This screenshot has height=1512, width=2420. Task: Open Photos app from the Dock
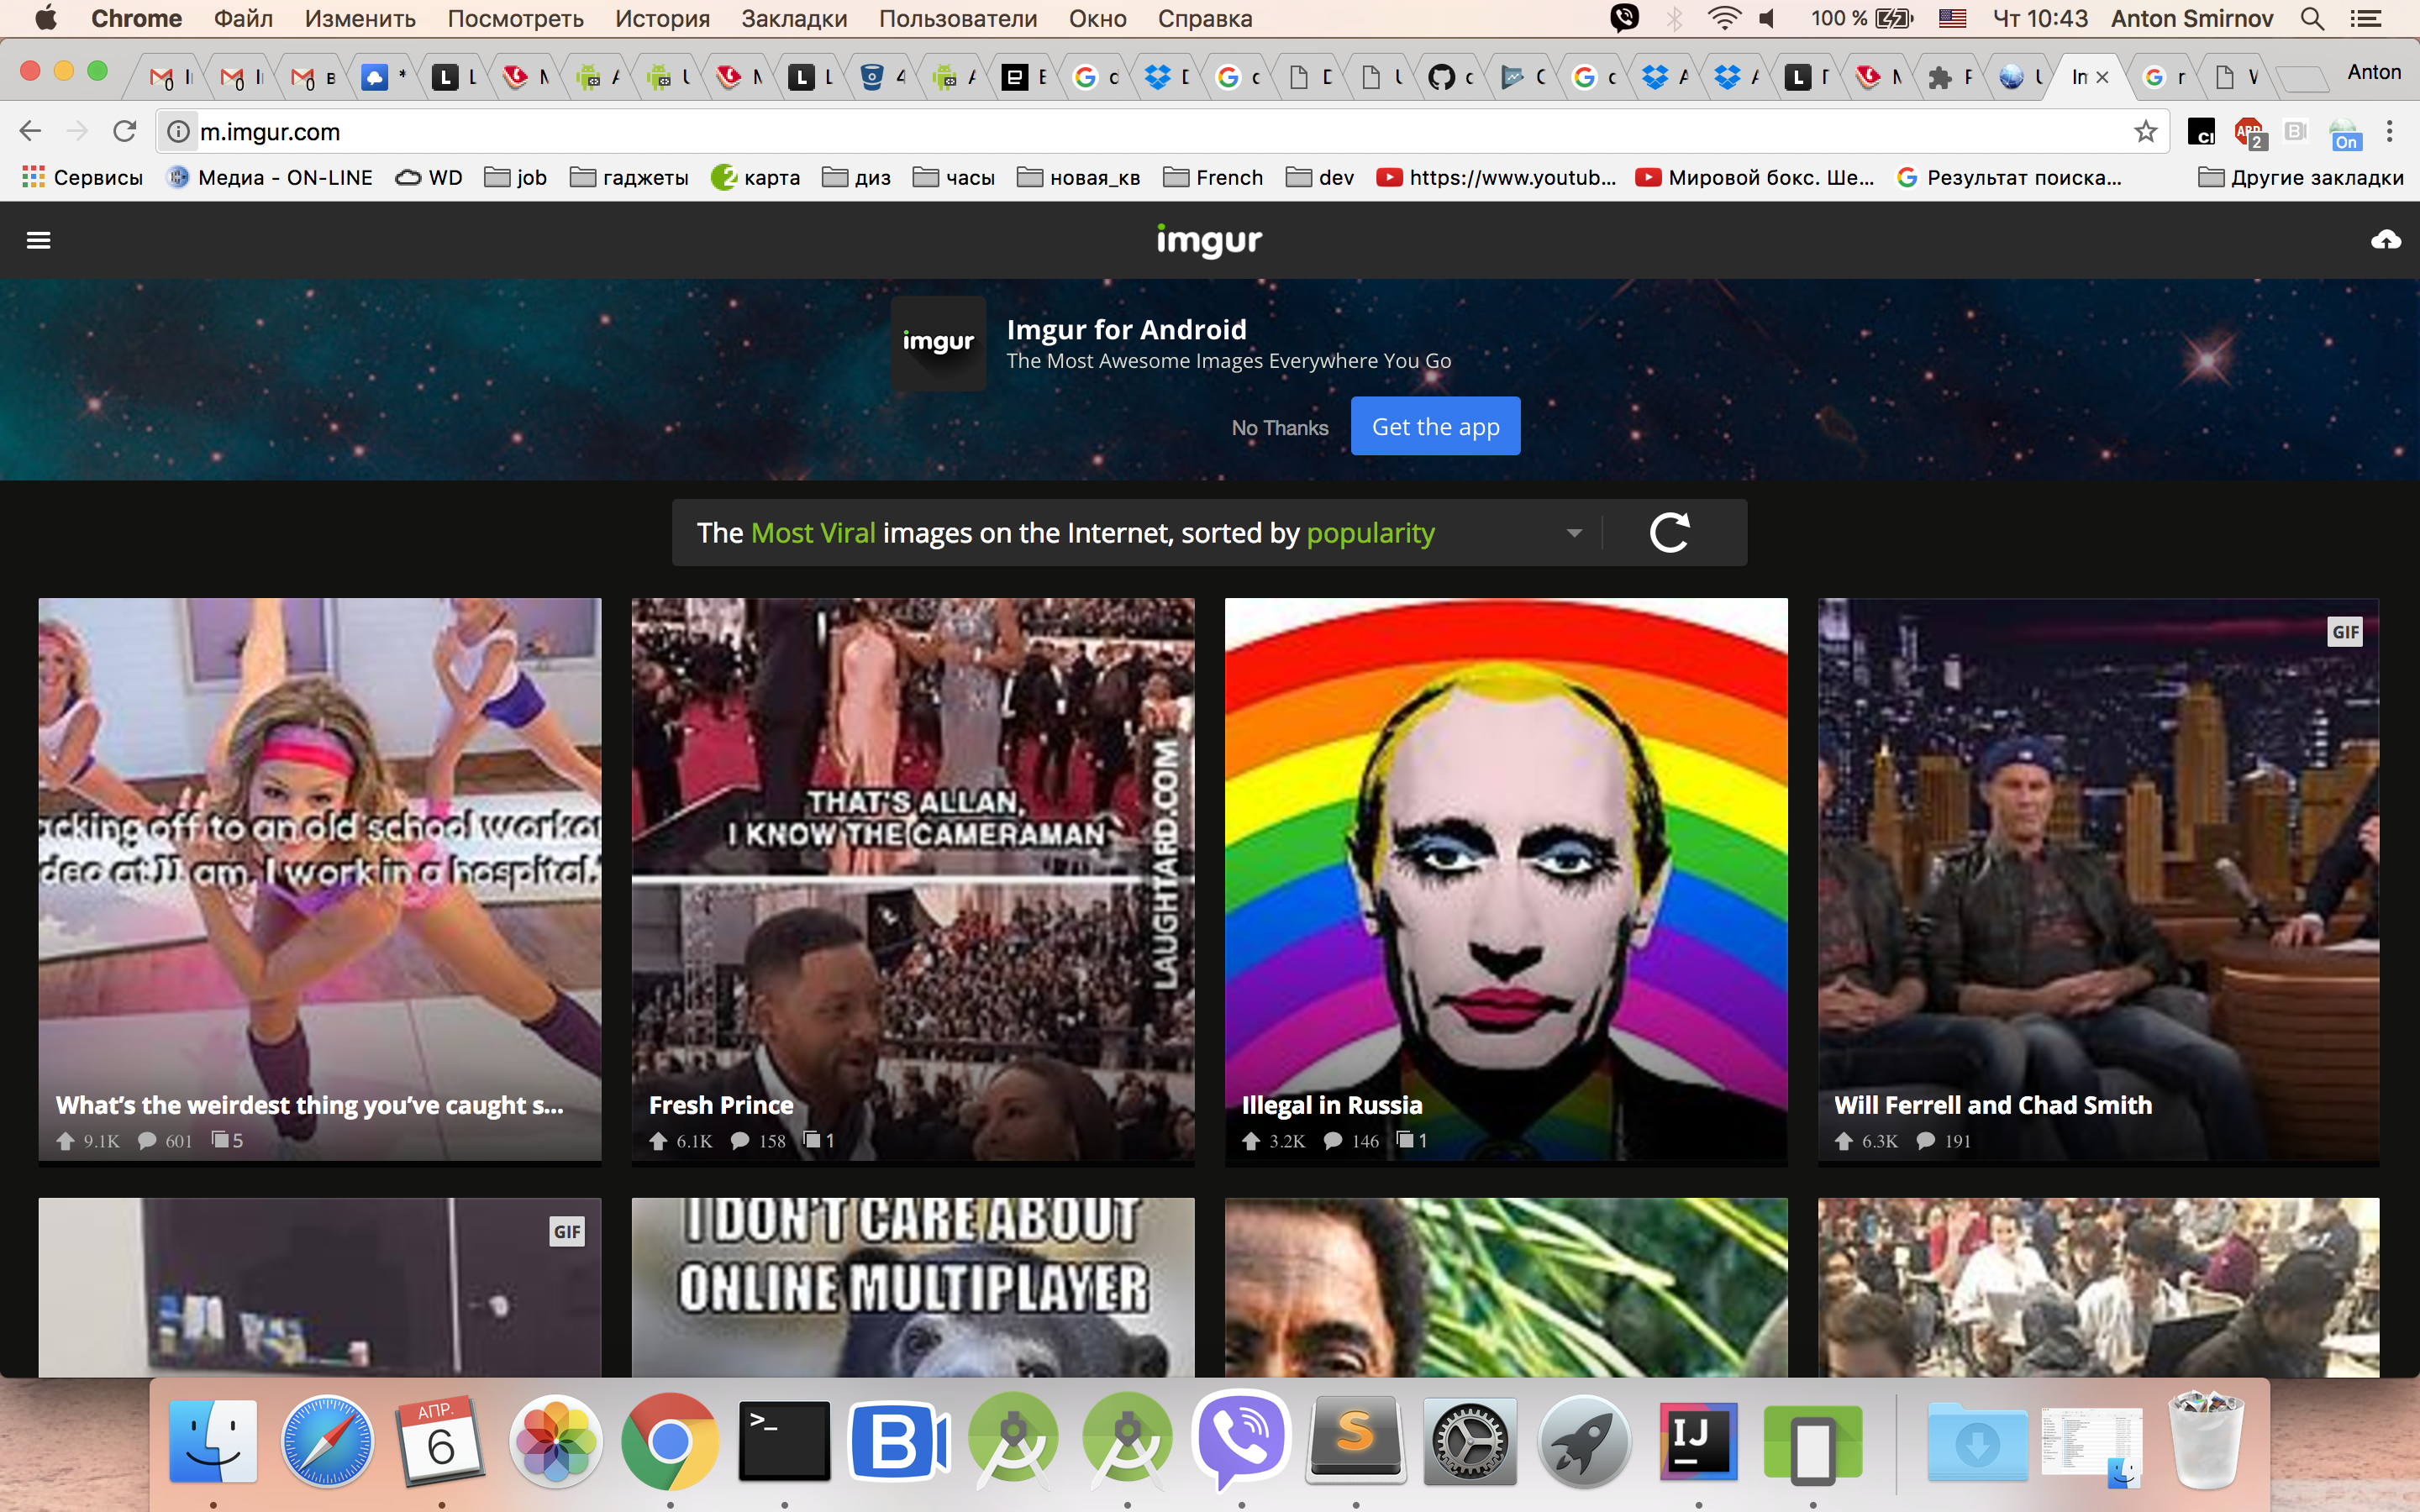click(555, 1441)
